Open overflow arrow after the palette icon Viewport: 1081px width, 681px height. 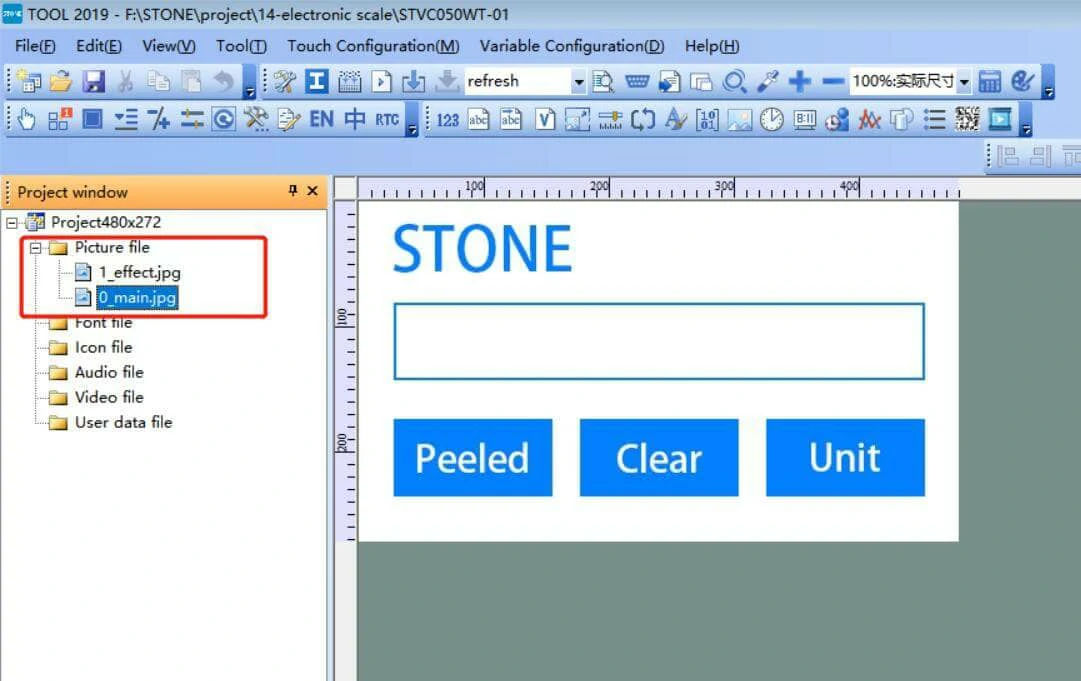(1049, 83)
